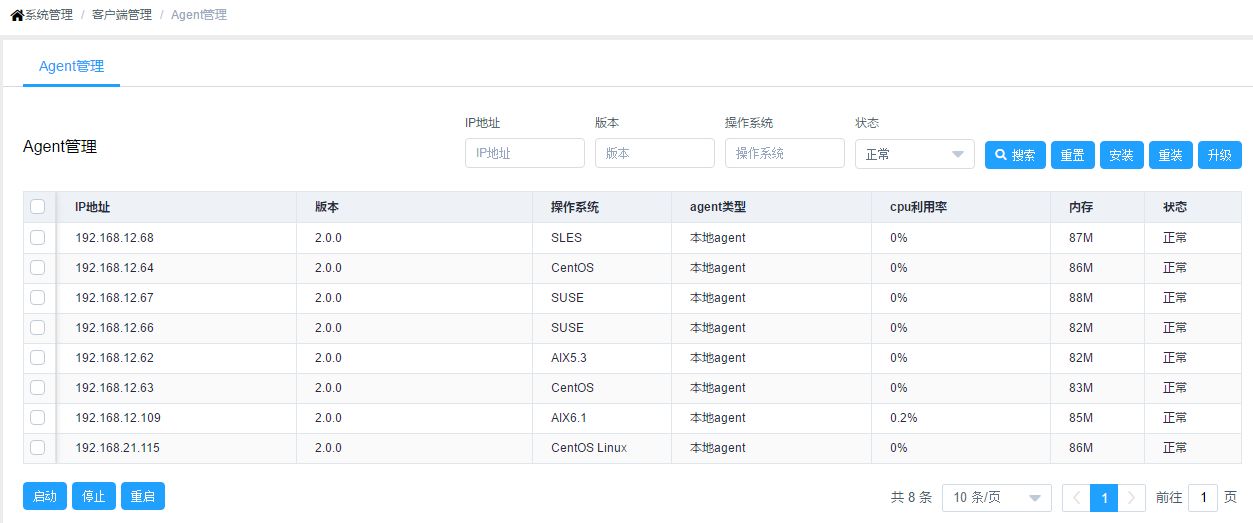Click the 升级 upgrade button
This screenshot has height=523, width=1253.
pyautogui.click(x=1219, y=155)
